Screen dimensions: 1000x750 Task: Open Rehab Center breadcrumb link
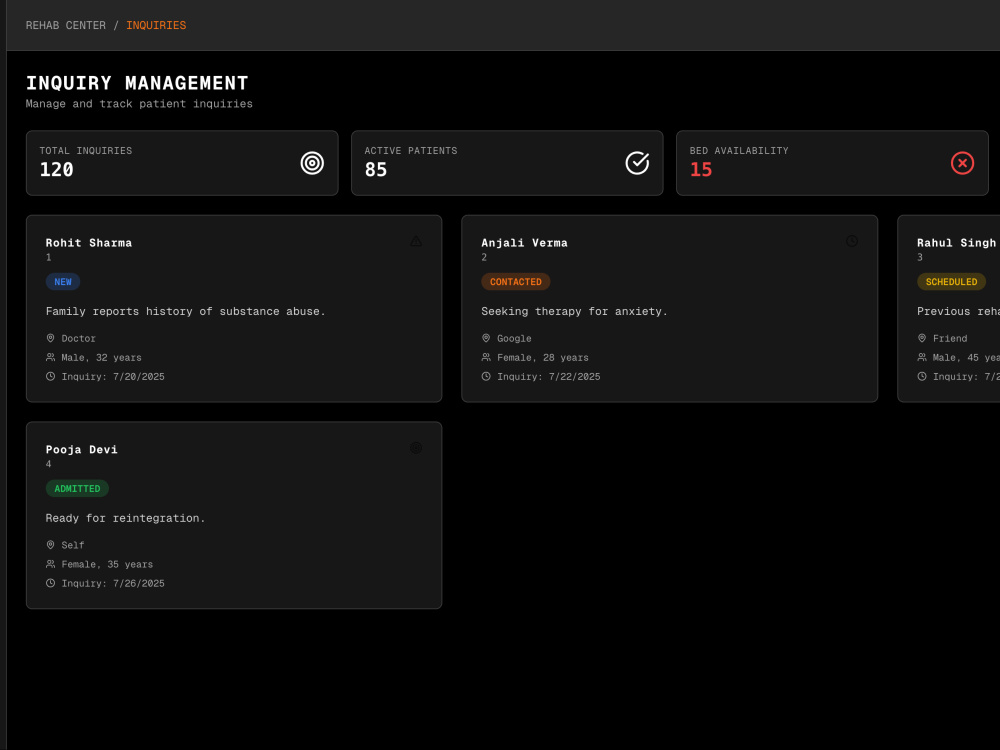click(66, 26)
